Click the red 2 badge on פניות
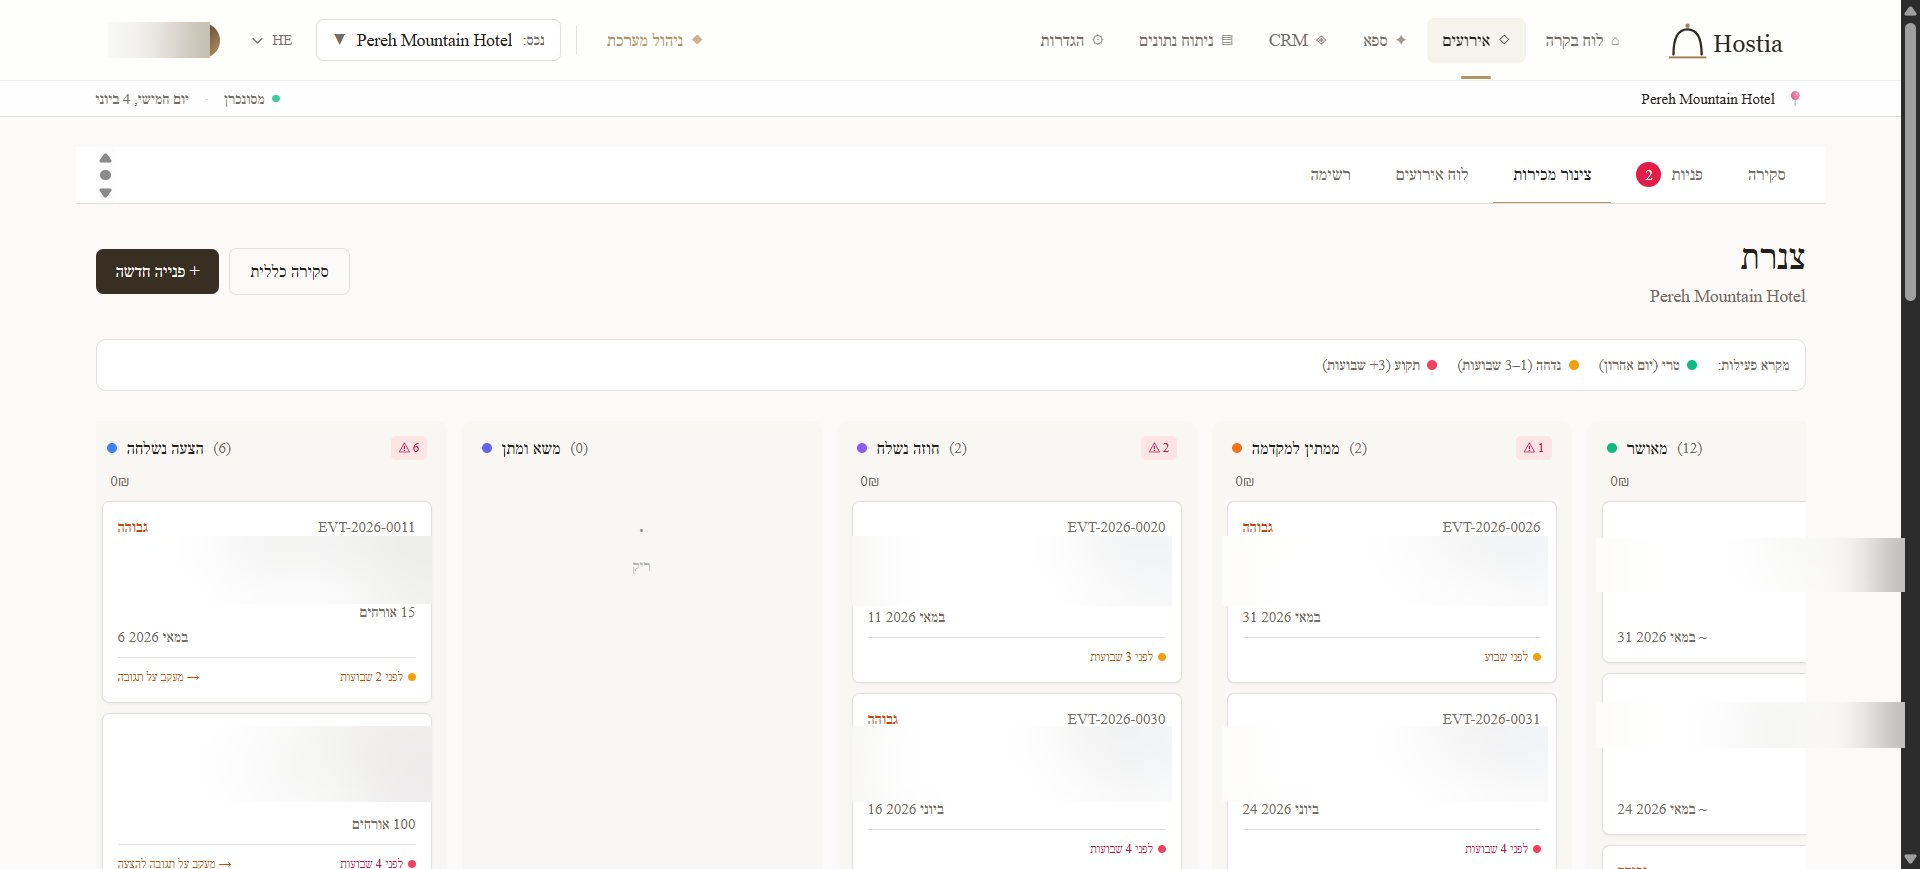Screen dimensions: 1920x869 1648,175
